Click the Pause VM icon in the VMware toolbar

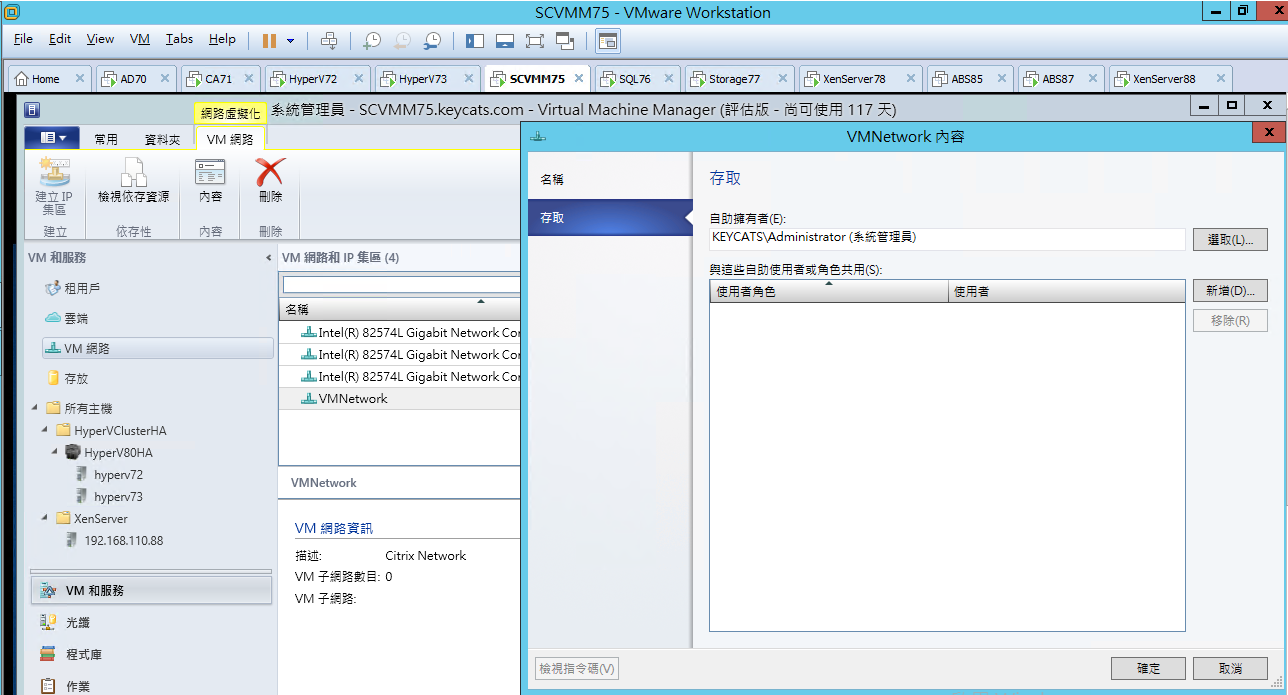269,40
